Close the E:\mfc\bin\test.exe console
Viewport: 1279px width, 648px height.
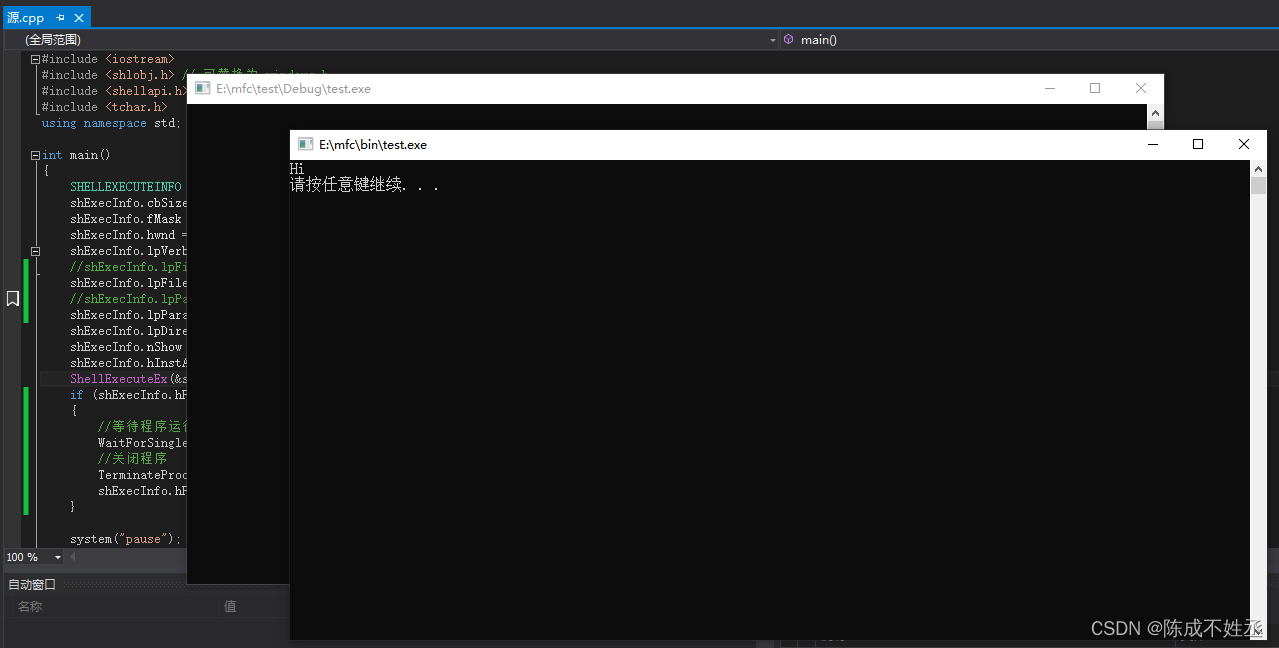[x=1244, y=144]
